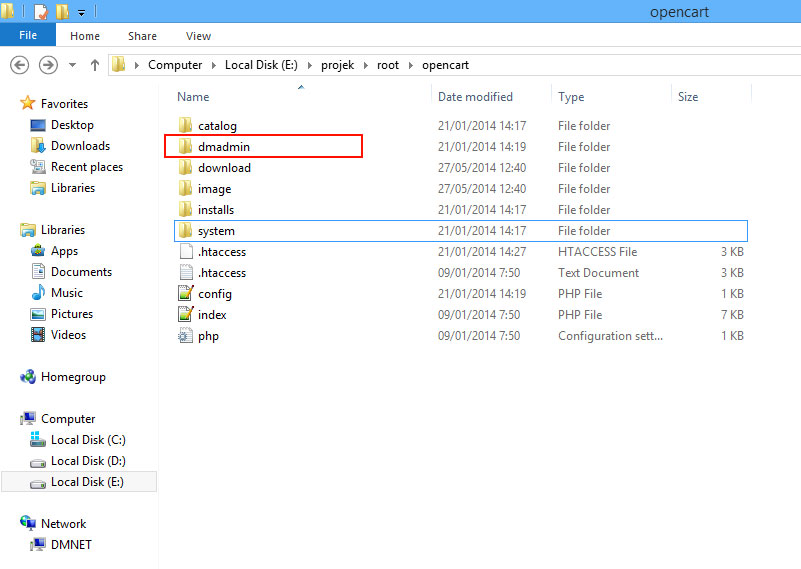The height and width of the screenshot is (569, 801).
Task: Click Computer in the address bar
Action: coord(175,65)
